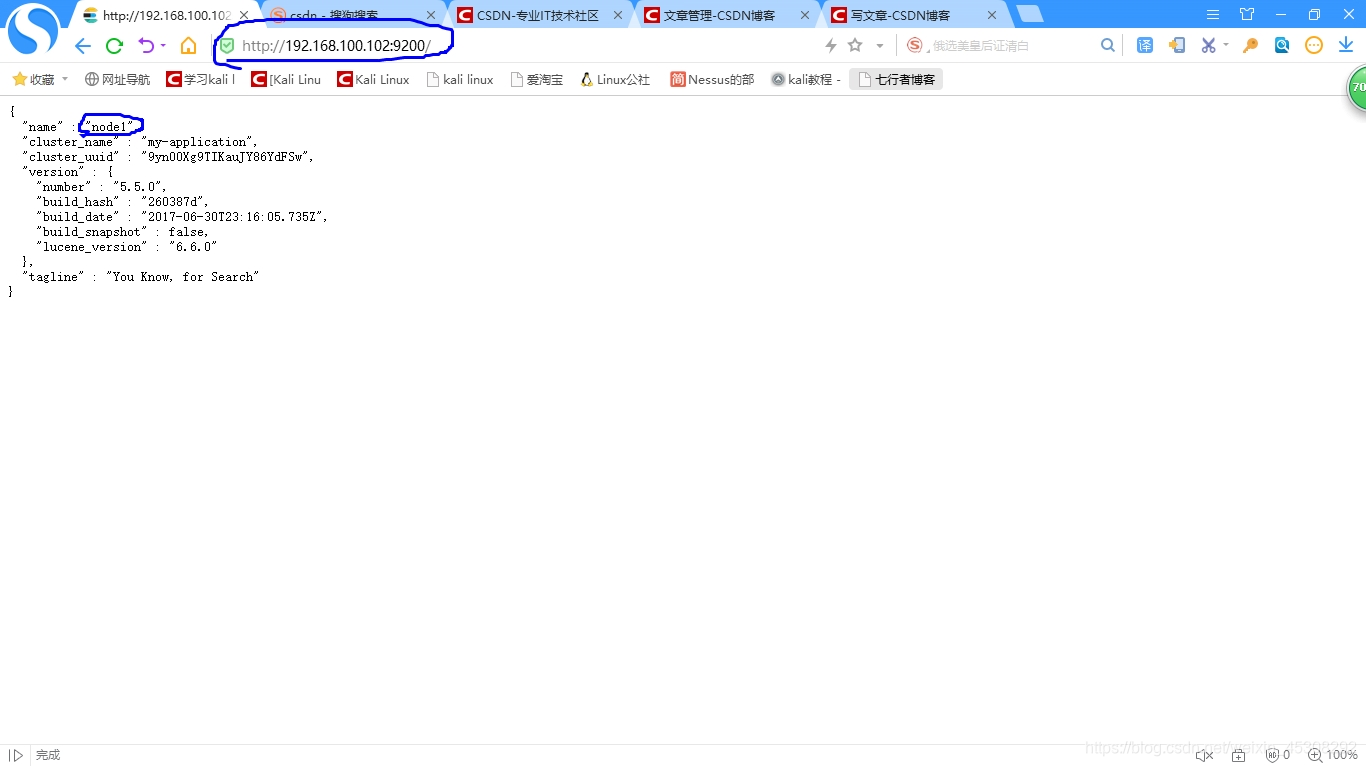
Task: Go to the home page icon
Action: pos(188,46)
